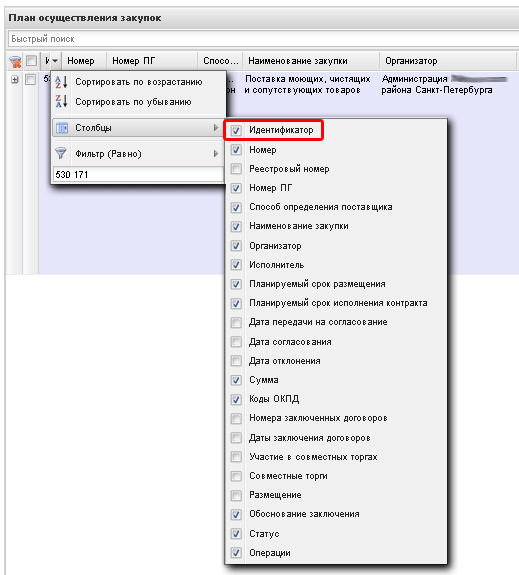Screen dimensions: 519x575
Task: Toggle select-all checkbox in table header
Action: point(32,61)
